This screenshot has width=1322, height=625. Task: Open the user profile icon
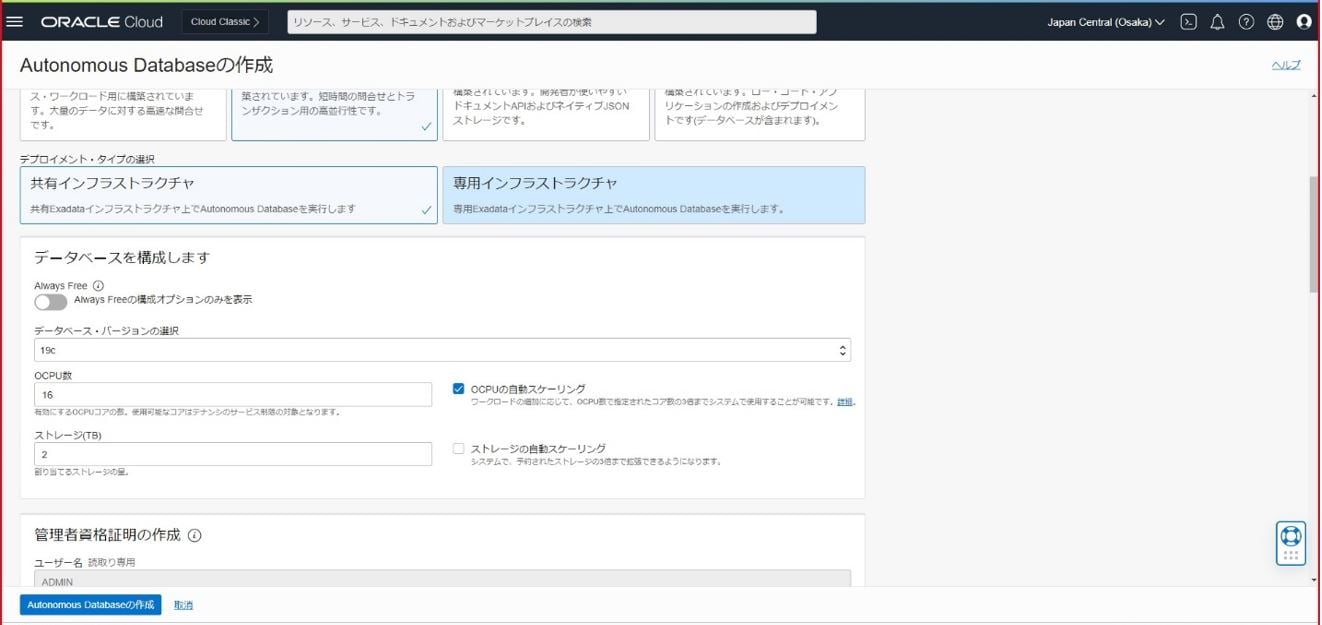coord(1303,21)
